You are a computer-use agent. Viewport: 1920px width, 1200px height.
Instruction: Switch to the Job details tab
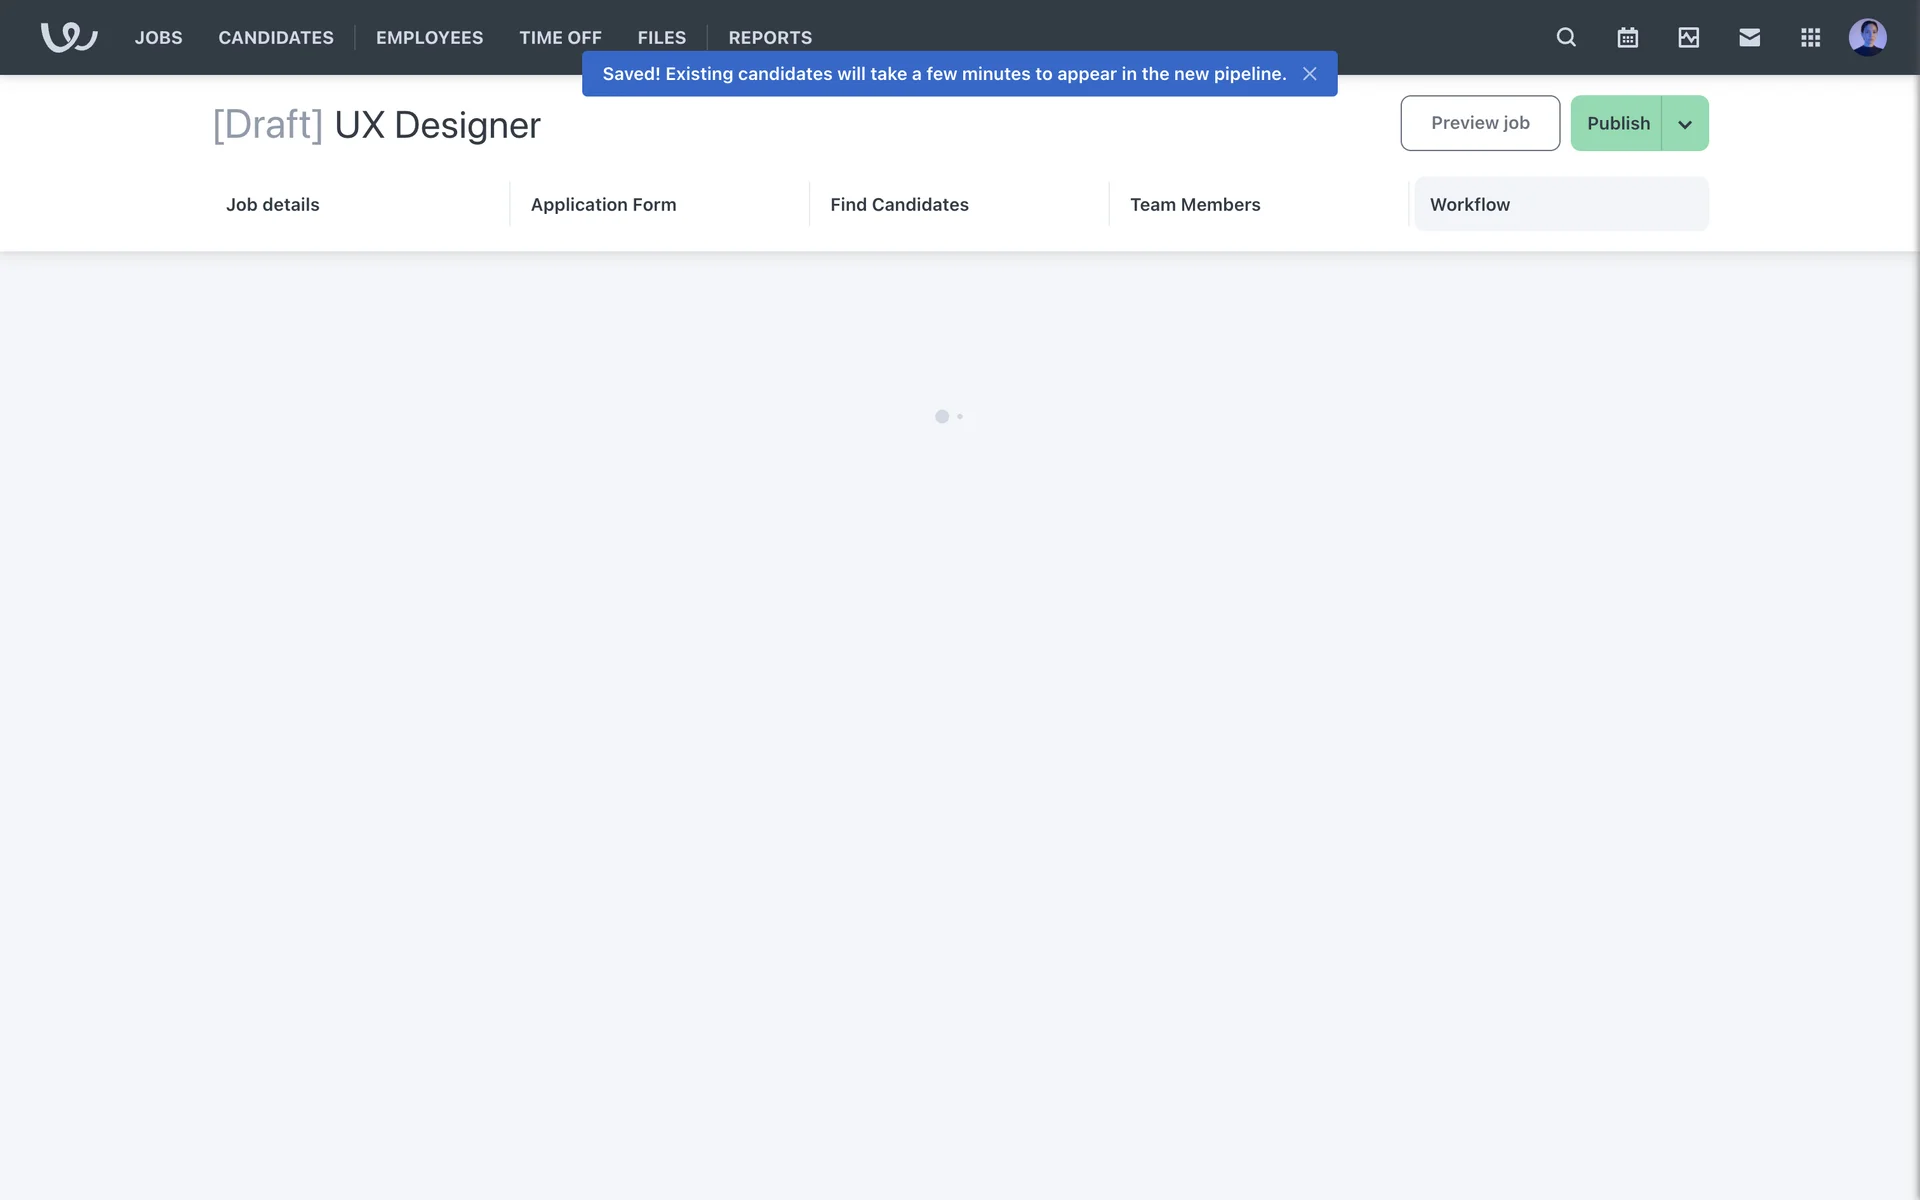272,204
